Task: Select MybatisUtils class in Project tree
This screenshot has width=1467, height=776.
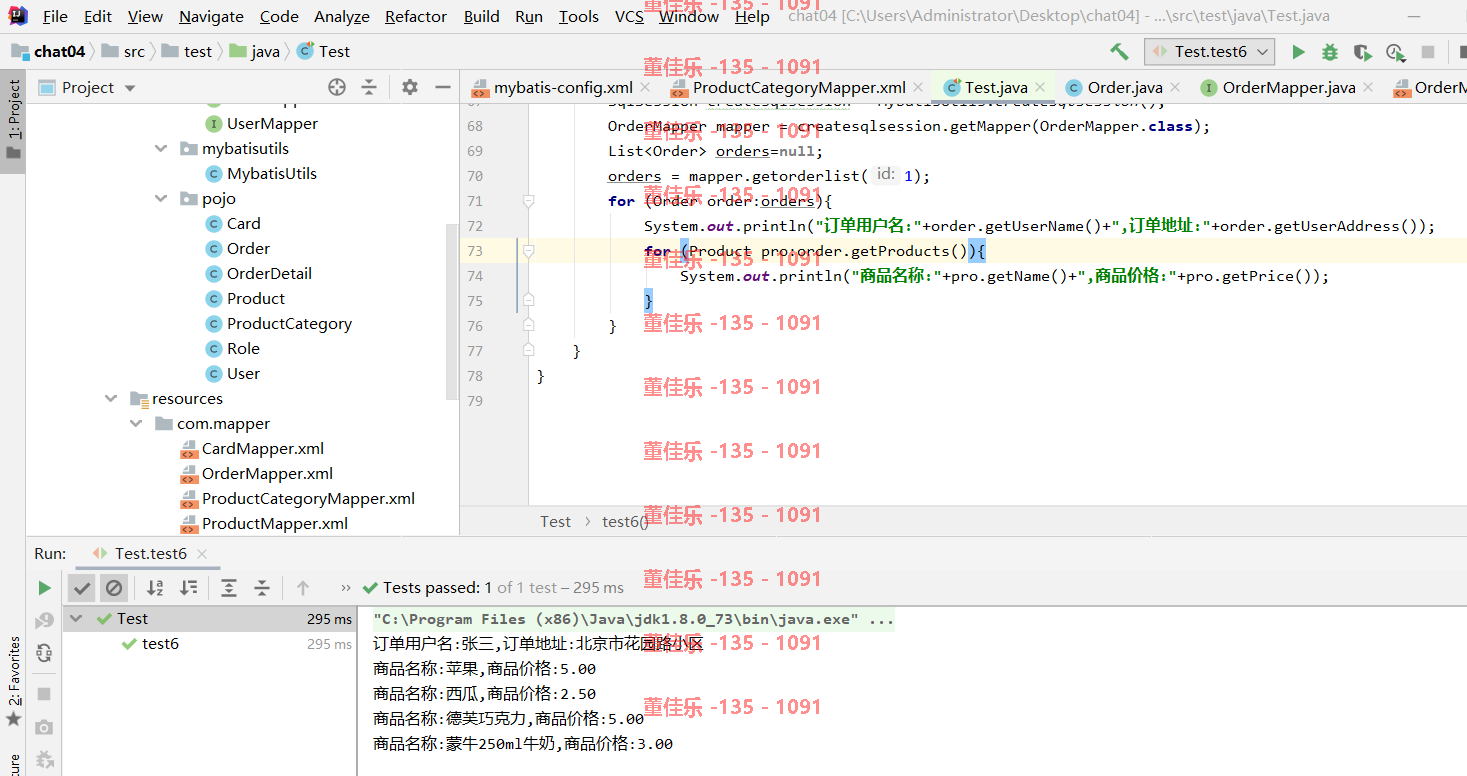Action: pyautogui.click(x=271, y=174)
